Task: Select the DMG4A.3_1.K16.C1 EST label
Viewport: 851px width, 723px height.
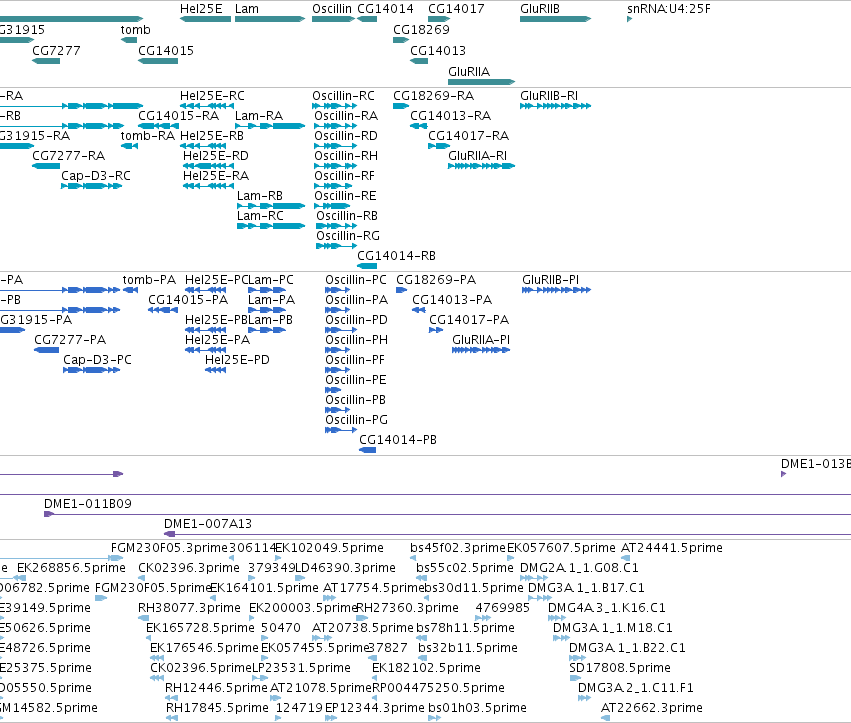Action: point(607,608)
